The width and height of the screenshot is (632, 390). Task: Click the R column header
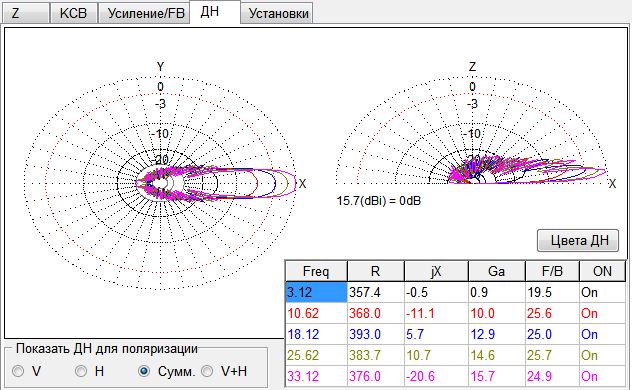(x=376, y=271)
